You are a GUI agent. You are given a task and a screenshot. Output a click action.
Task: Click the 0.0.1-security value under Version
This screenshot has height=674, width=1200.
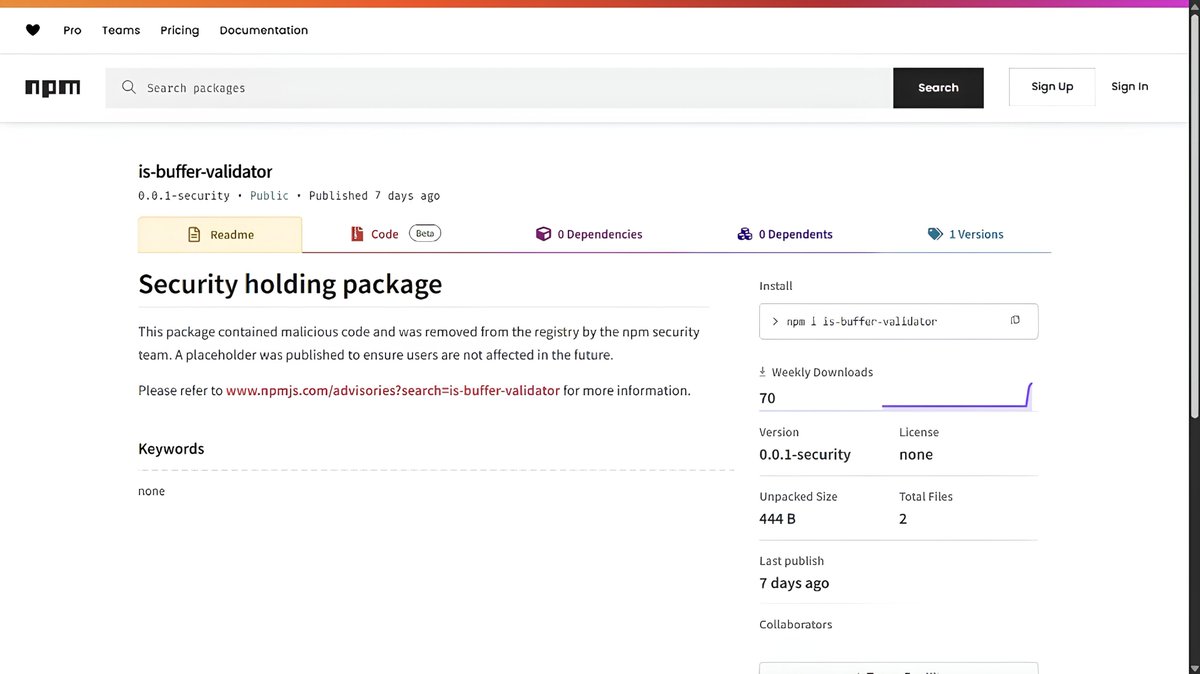[x=805, y=454]
